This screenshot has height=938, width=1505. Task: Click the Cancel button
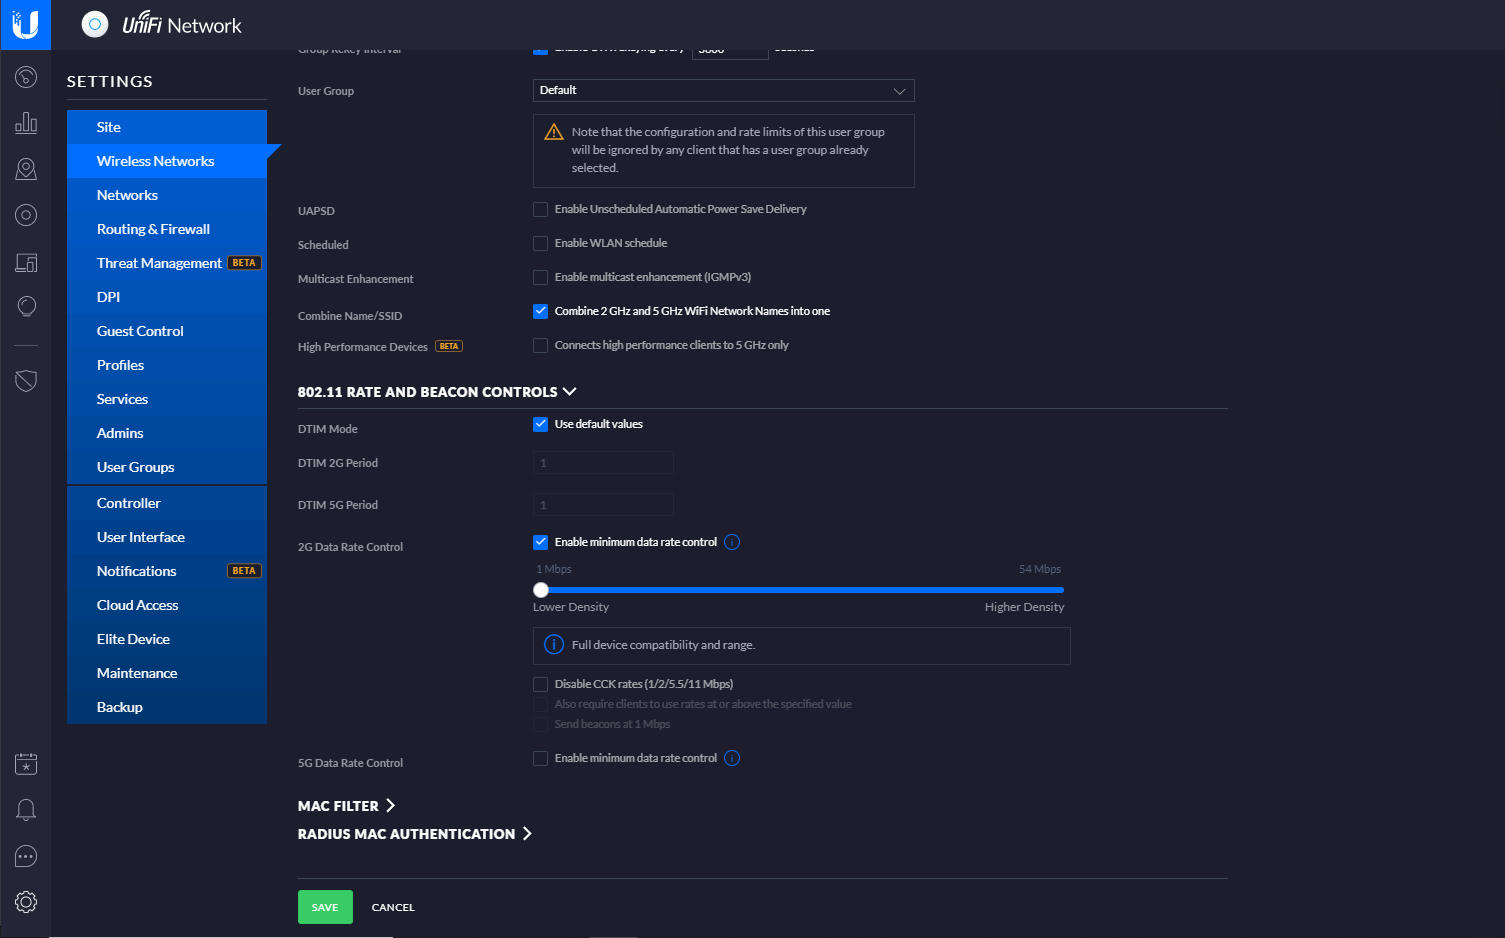point(393,907)
